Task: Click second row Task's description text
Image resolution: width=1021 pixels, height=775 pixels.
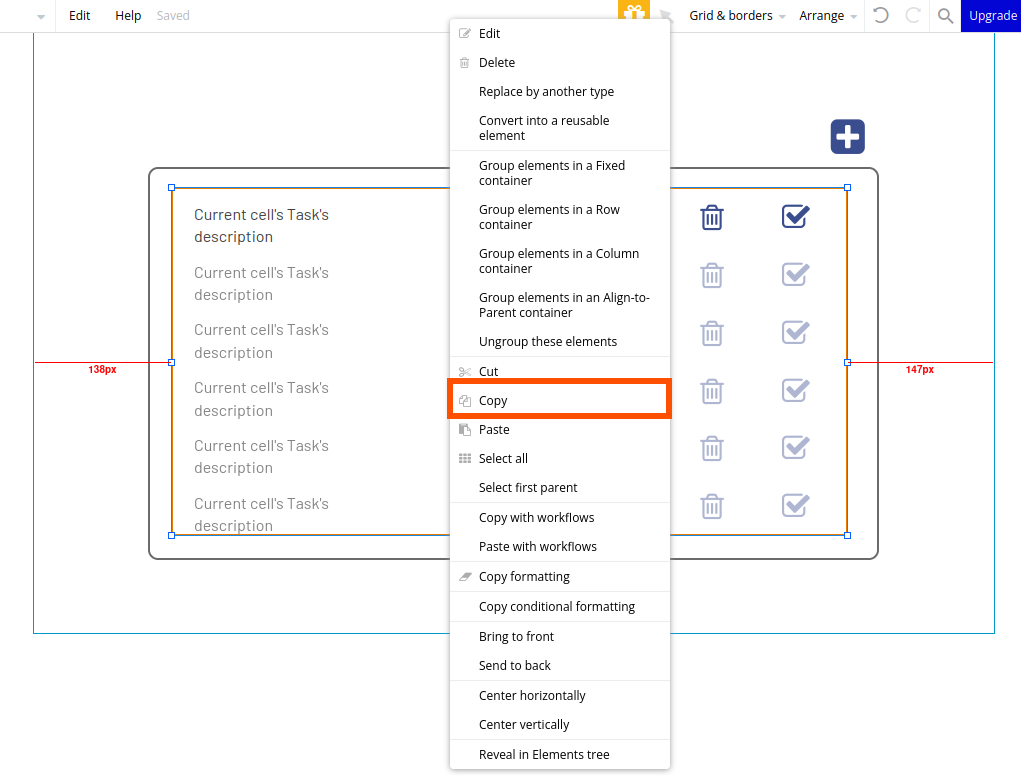Action: coord(261,284)
